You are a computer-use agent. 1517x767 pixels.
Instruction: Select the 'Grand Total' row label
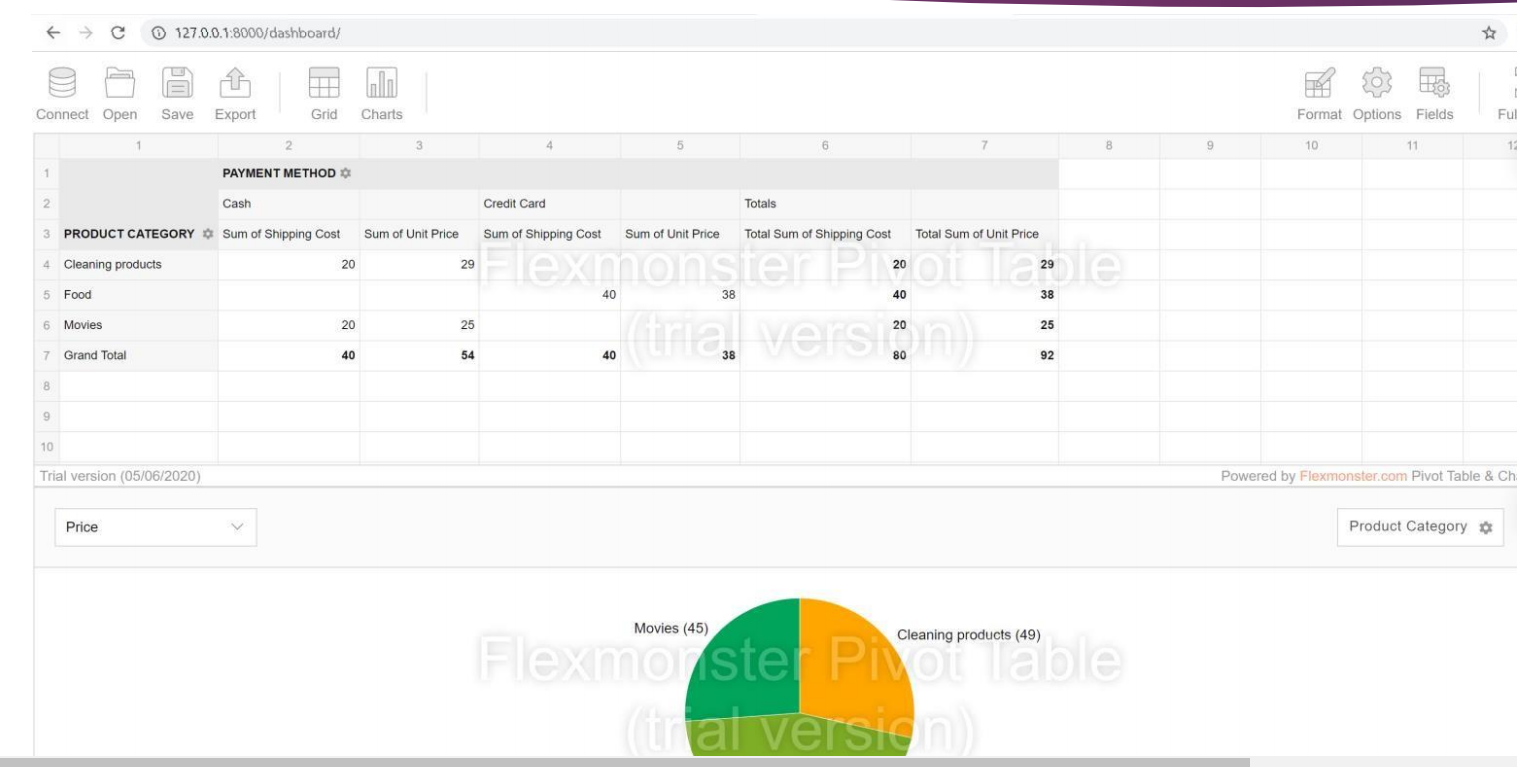[x=138, y=356]
